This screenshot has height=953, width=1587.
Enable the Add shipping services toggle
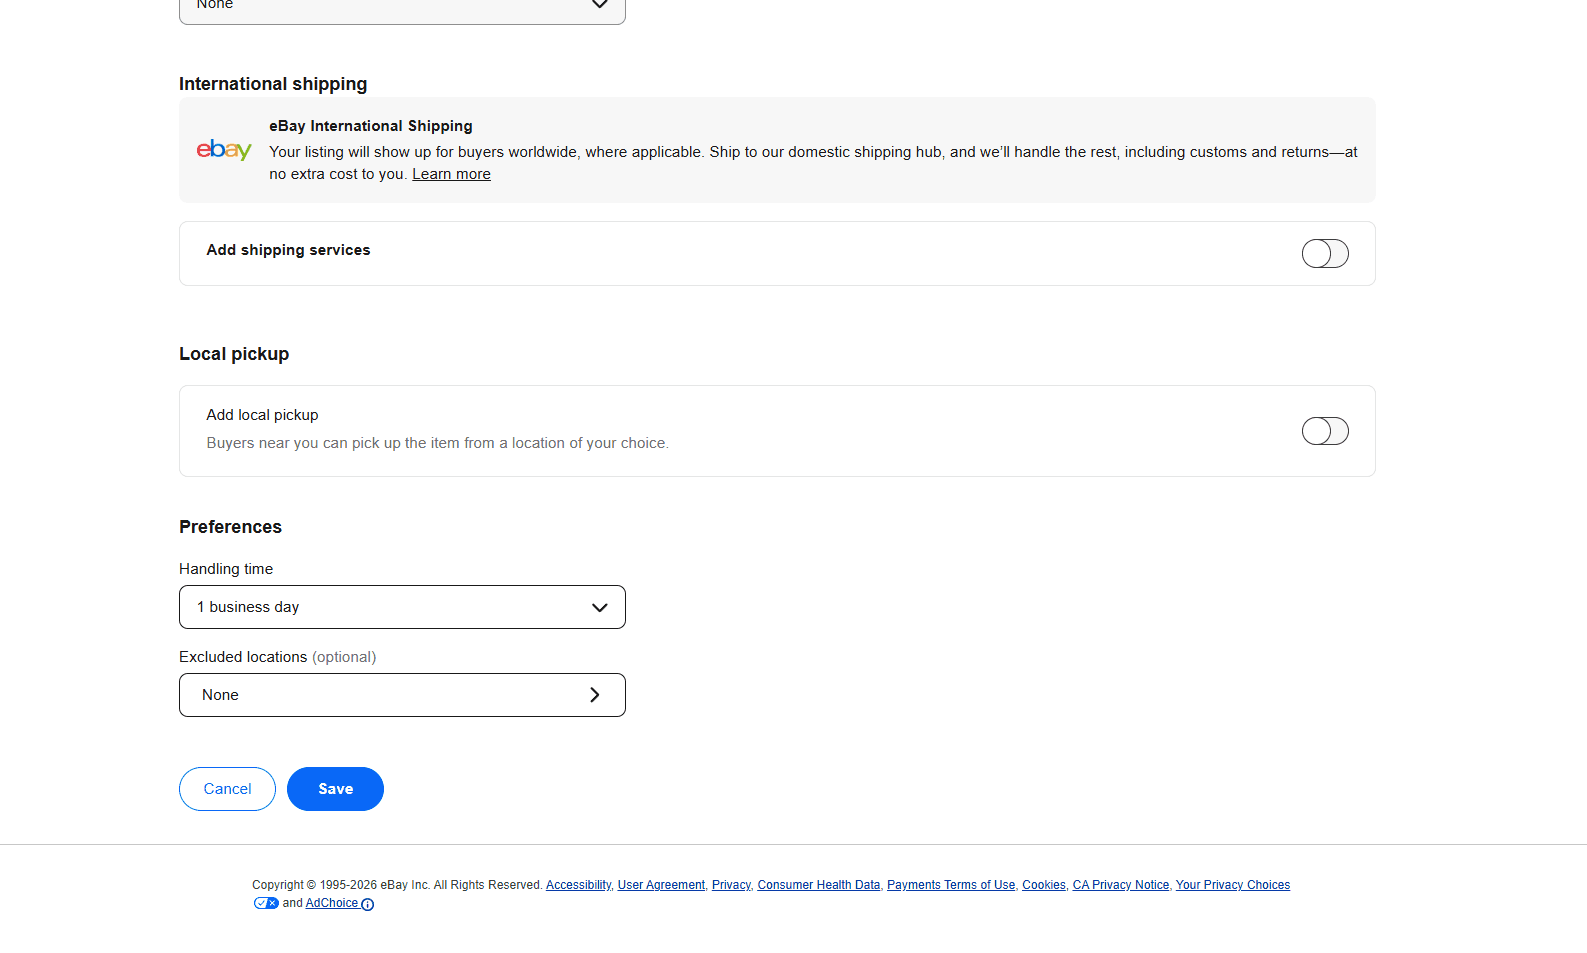pyautogui.click(x=1325, y=254)
